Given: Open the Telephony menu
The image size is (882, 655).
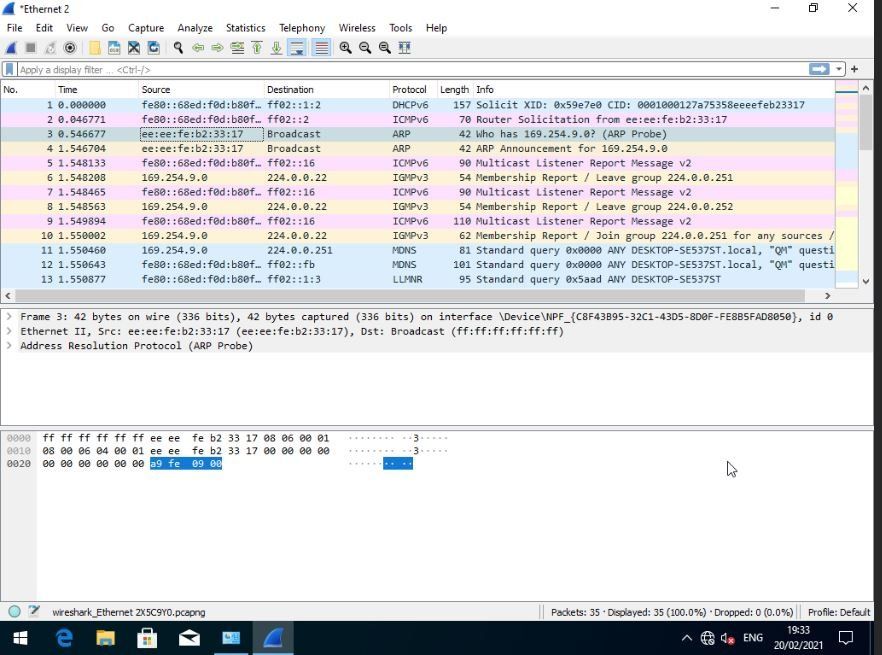Looking at the screenshot, I should point(302,28).
